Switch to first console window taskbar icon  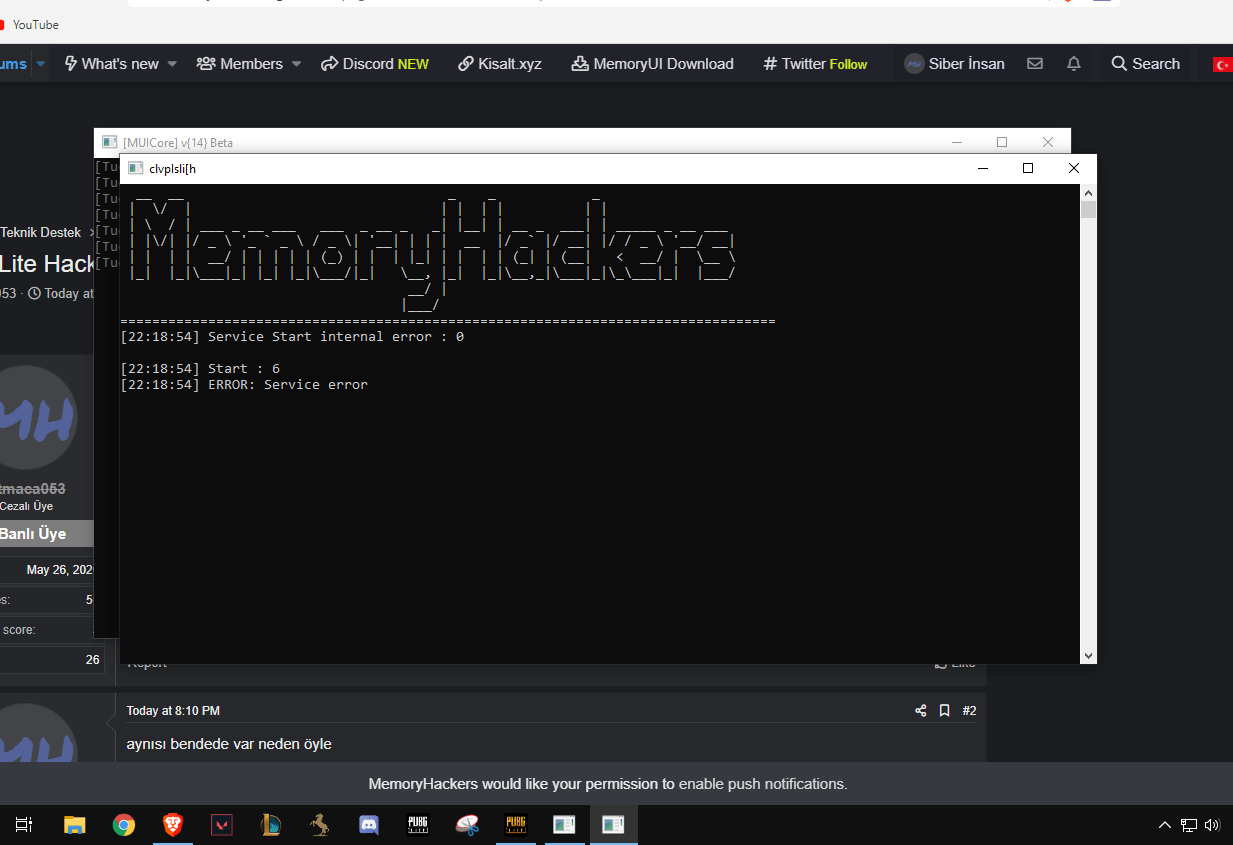pyautogui.click(x=564, y=825)
